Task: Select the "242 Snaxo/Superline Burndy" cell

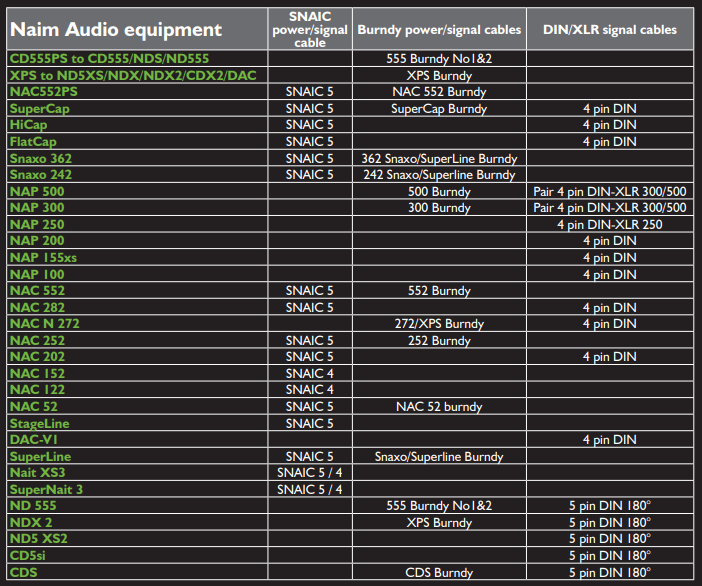Action: (439, 175)
